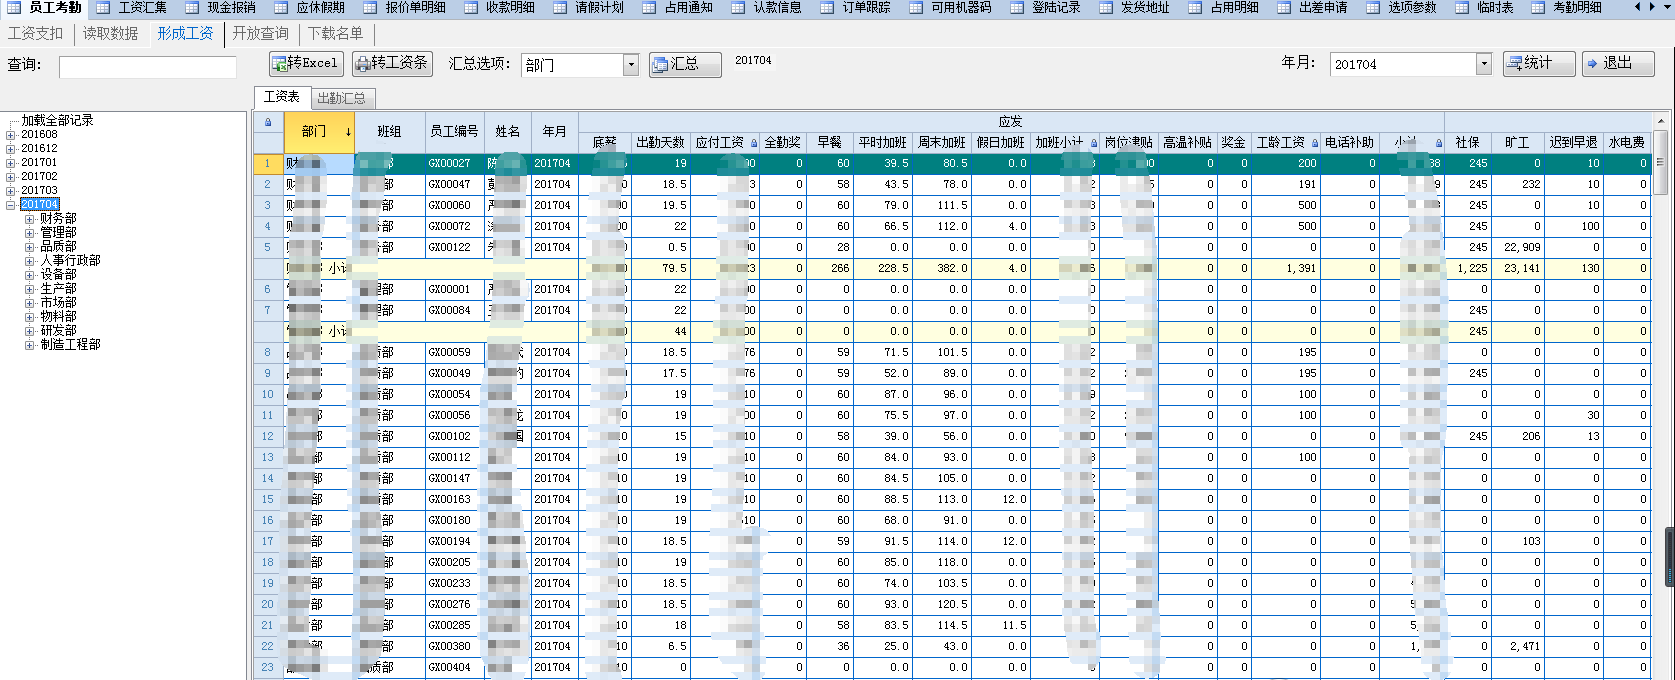The width and height of the screenshot is (1675, 680).
Task: Collapse the 201704 tree node
Action: pyautogui.click(x=11, y=204)
